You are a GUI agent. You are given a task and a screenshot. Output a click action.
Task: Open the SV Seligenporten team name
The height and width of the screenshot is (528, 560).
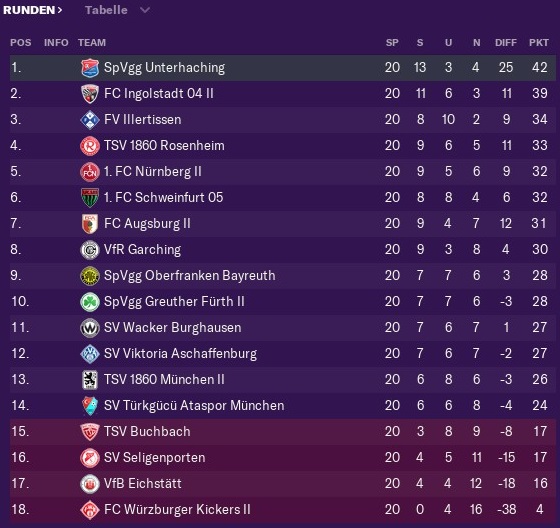(x=155, y=458)
